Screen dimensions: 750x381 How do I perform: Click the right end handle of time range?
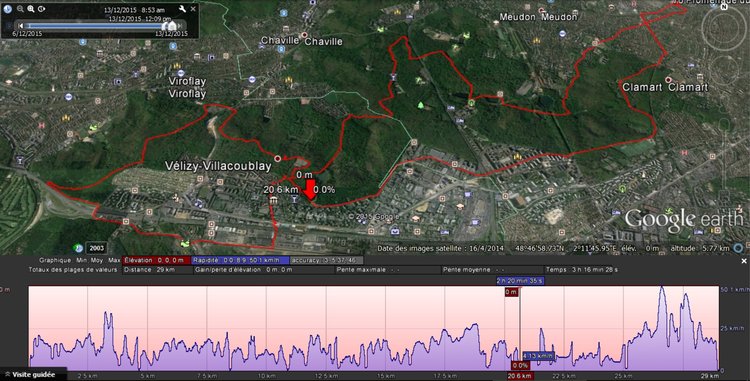pyautogui.click(x=172, y=26)
